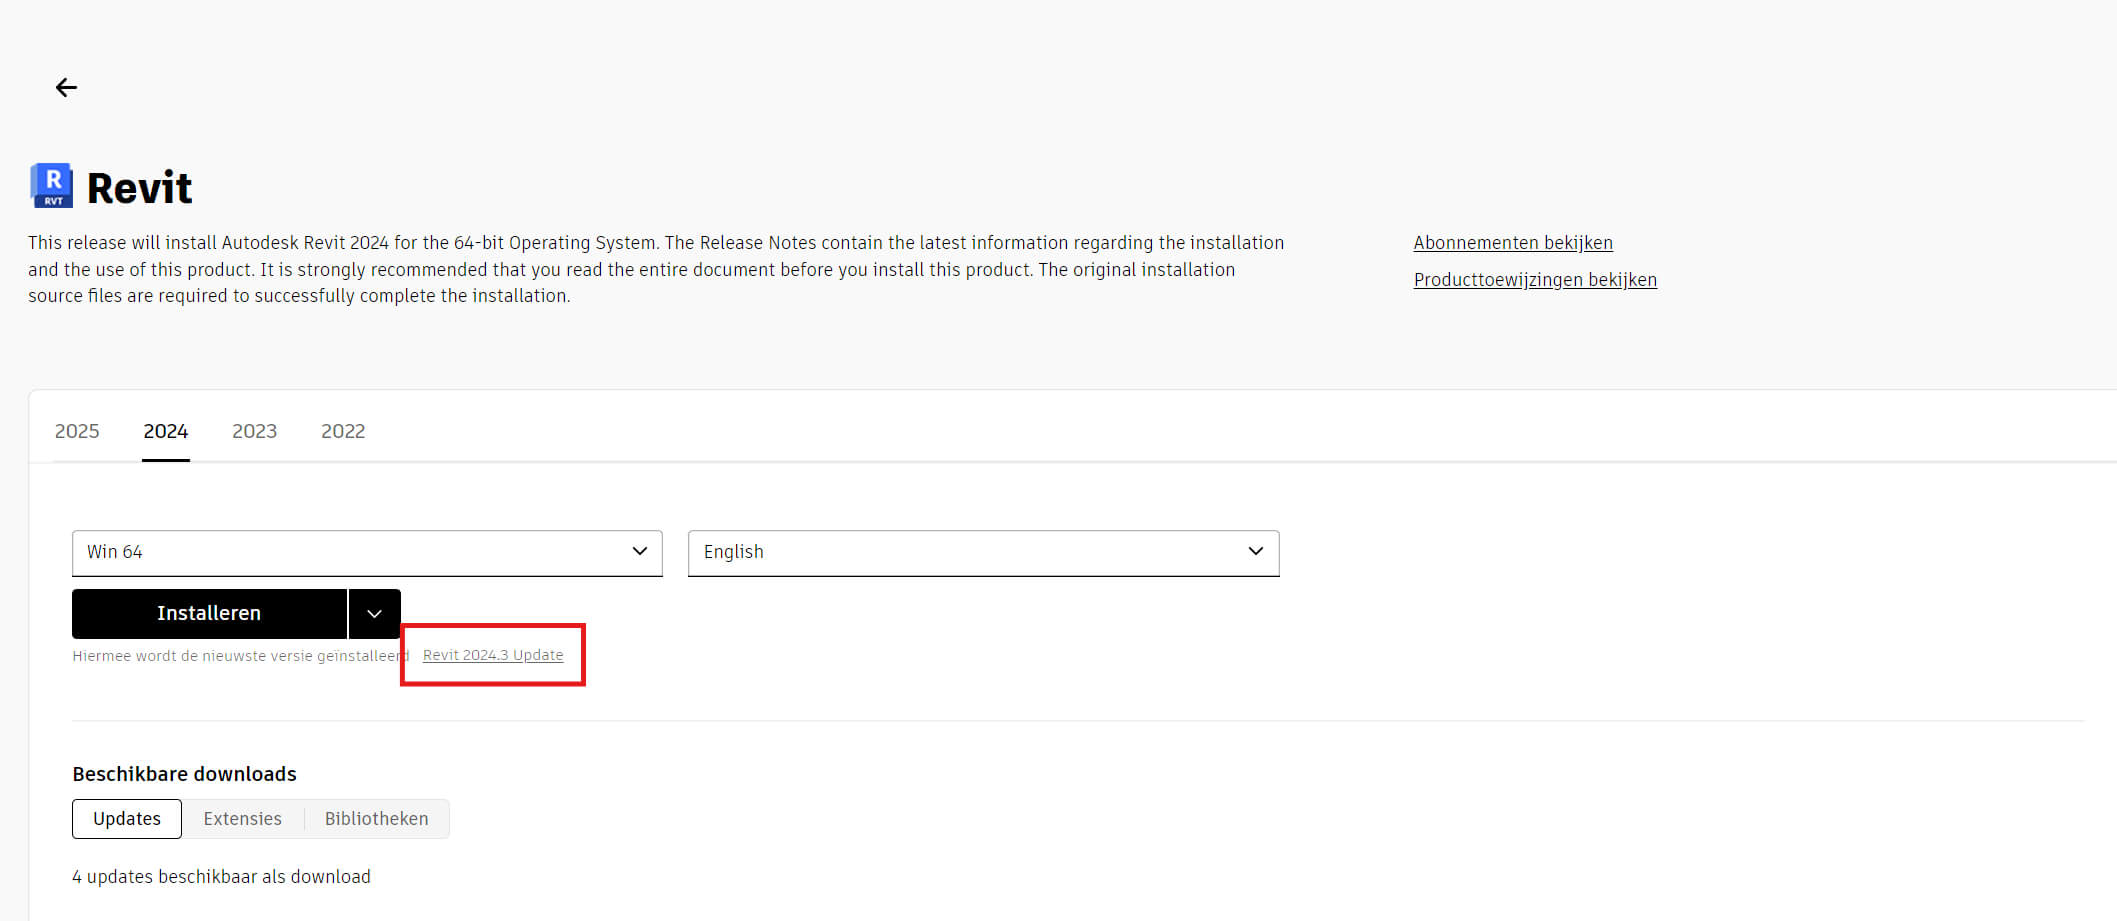Click the Revit page title
The width and height of the screenshot is (2117, 921).
[x=139, y=188]
